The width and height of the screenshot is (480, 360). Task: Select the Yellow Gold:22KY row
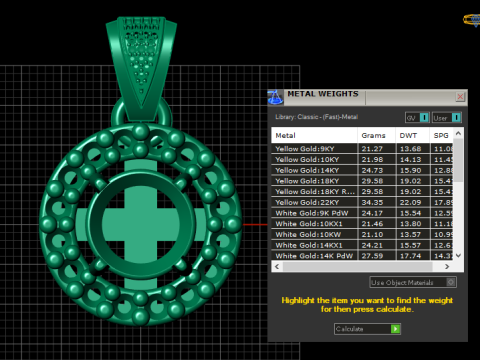pos(362,202)
